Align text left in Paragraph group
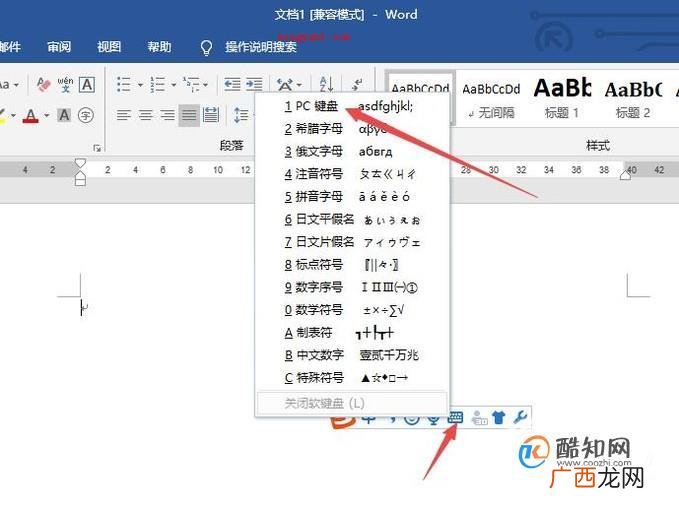Viewport: 679px width, 506px height. click(124, 115)
